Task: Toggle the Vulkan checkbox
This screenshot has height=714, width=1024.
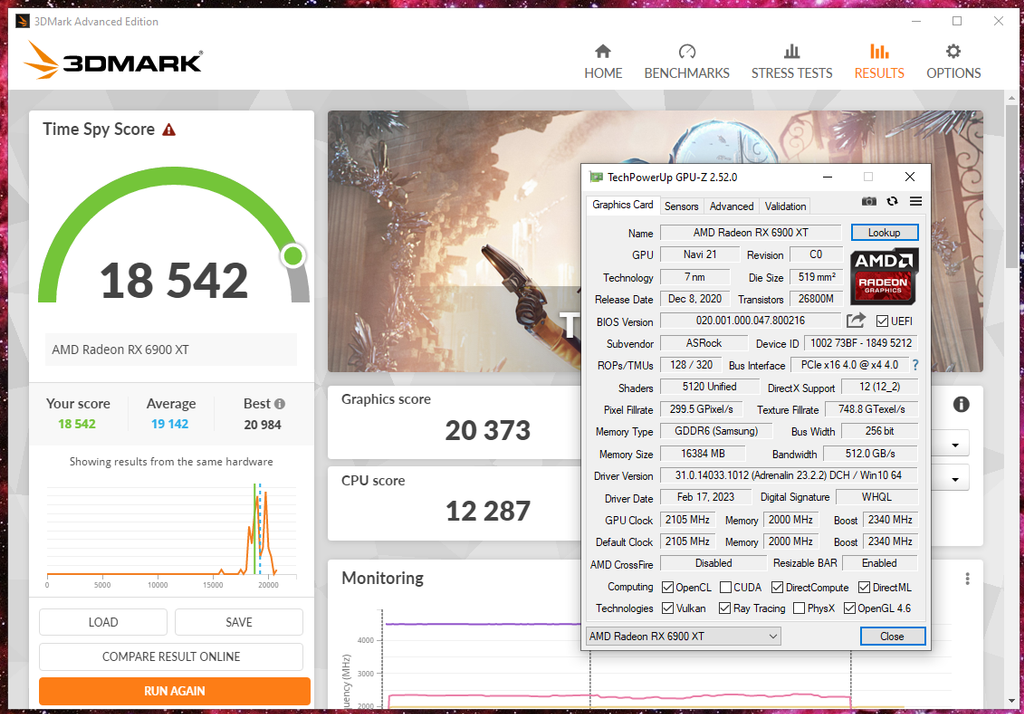Action: 667,608
